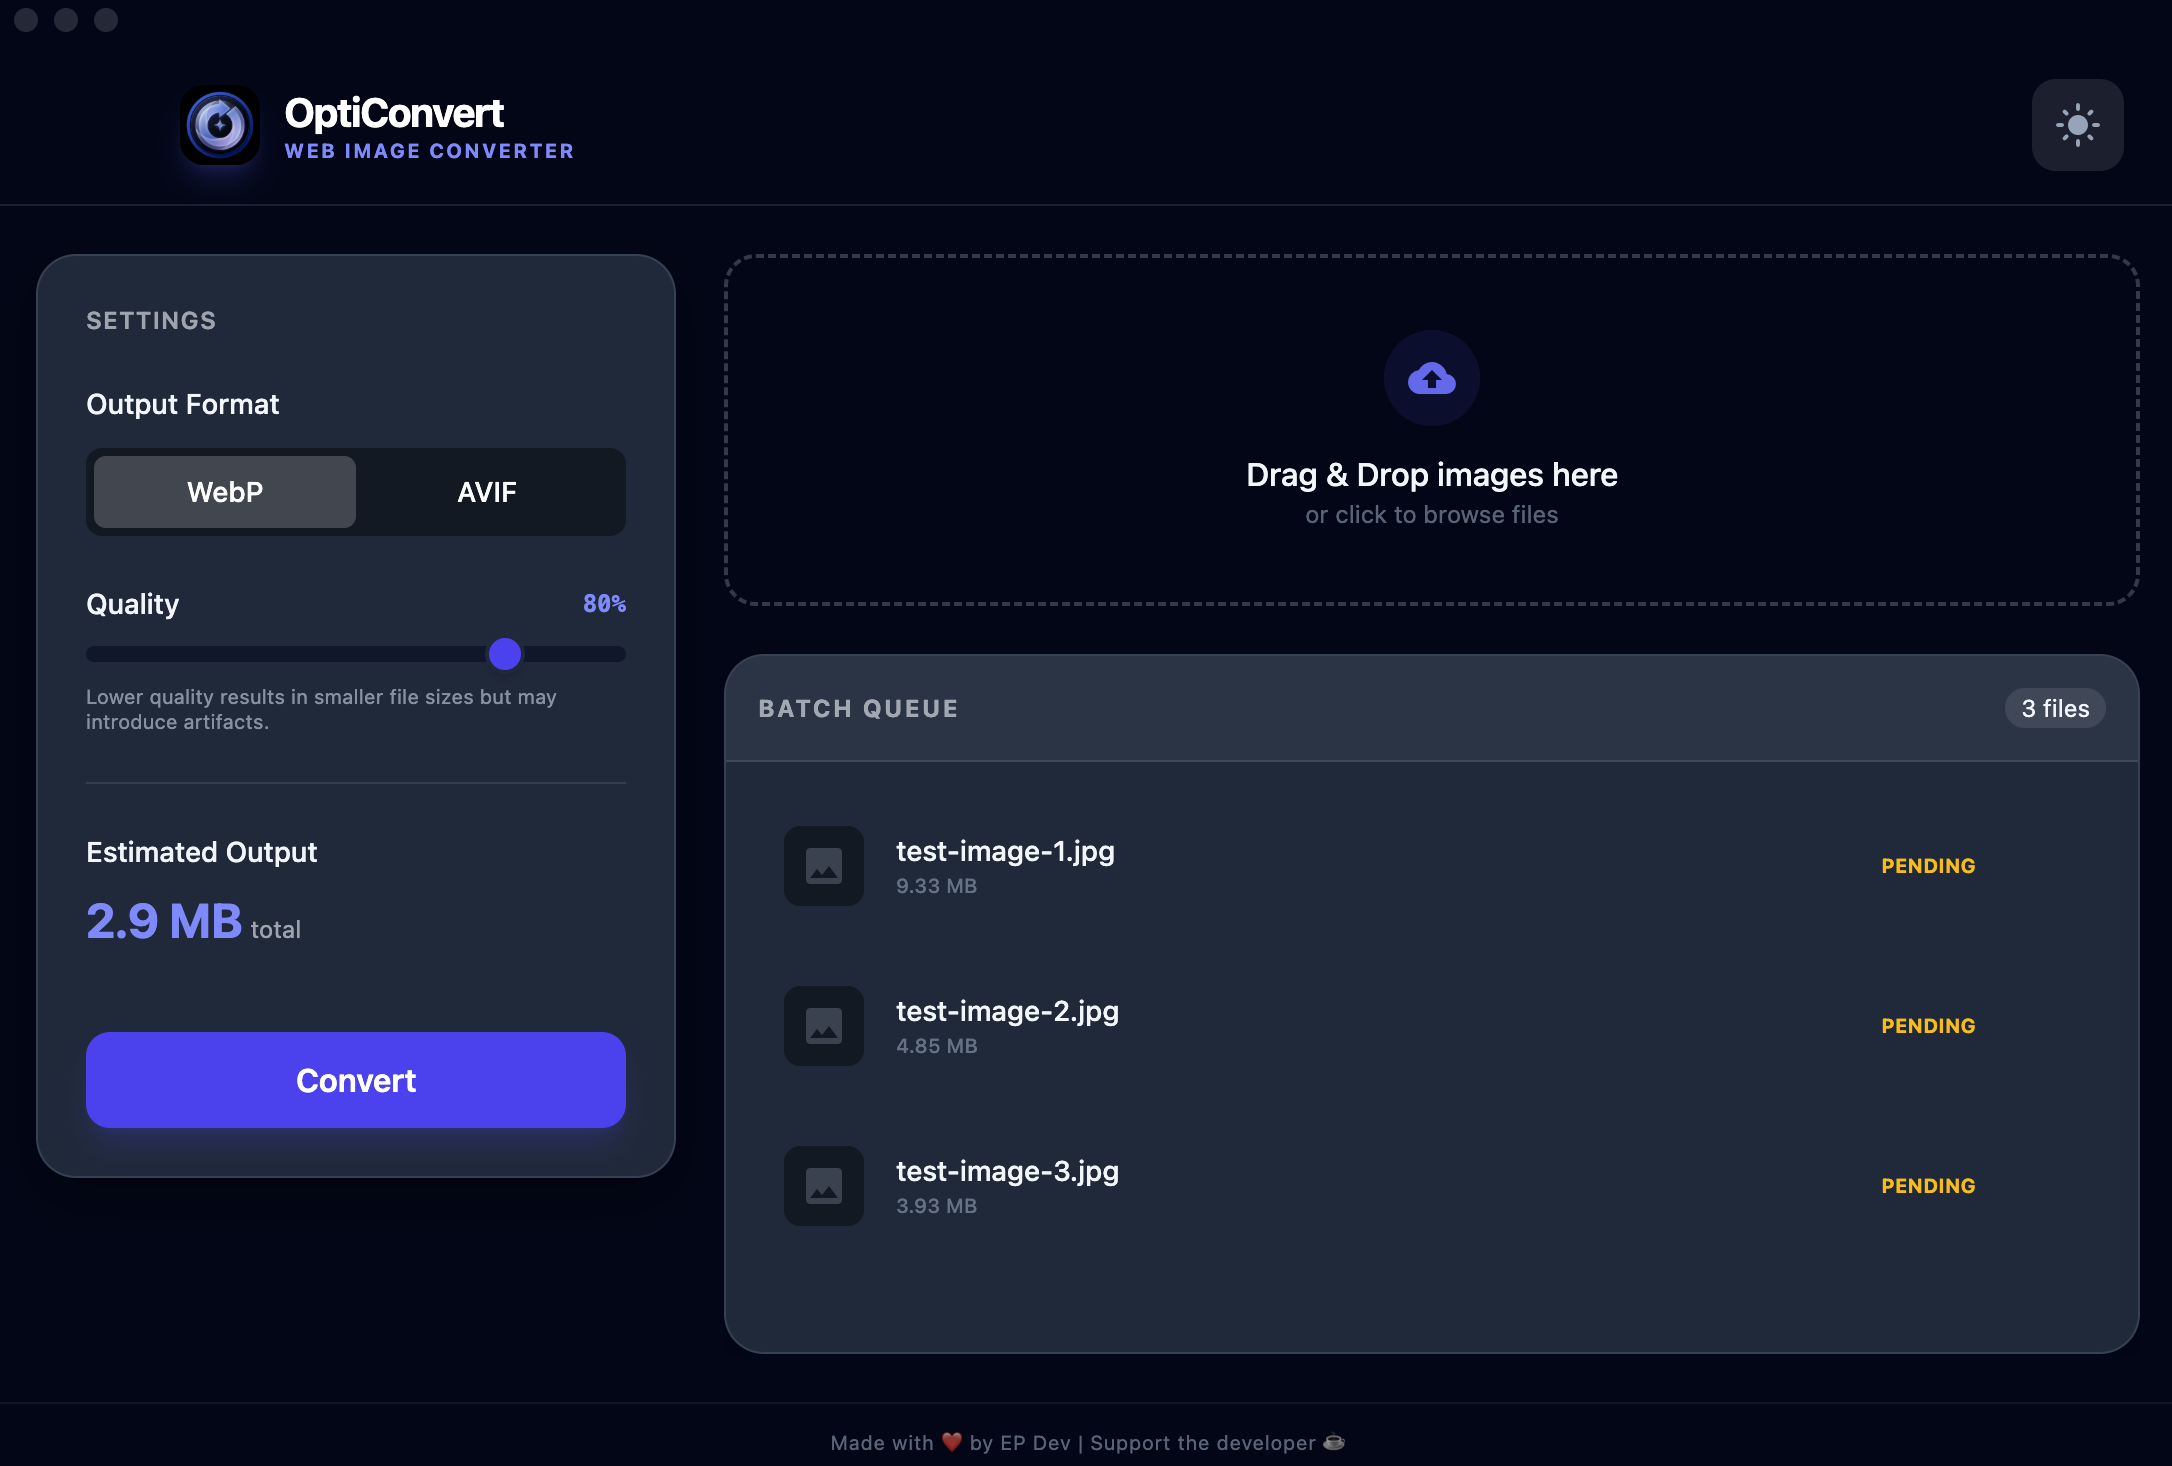Click the image icon for test-image-1.jpg

pos(823,866)
